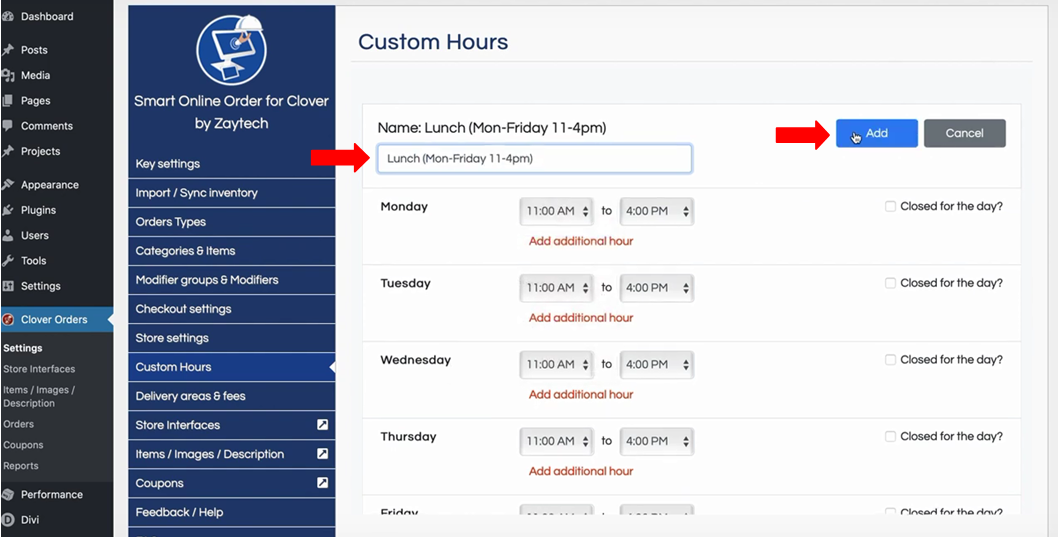
Task: Click the Performance cube icon
Action: coord(8,494)
